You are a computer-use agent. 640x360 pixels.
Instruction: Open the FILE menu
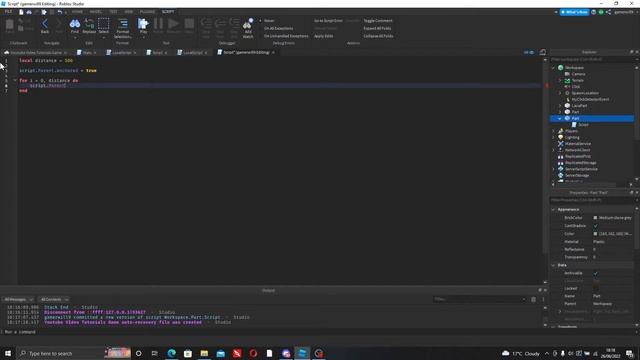point(8,12)
